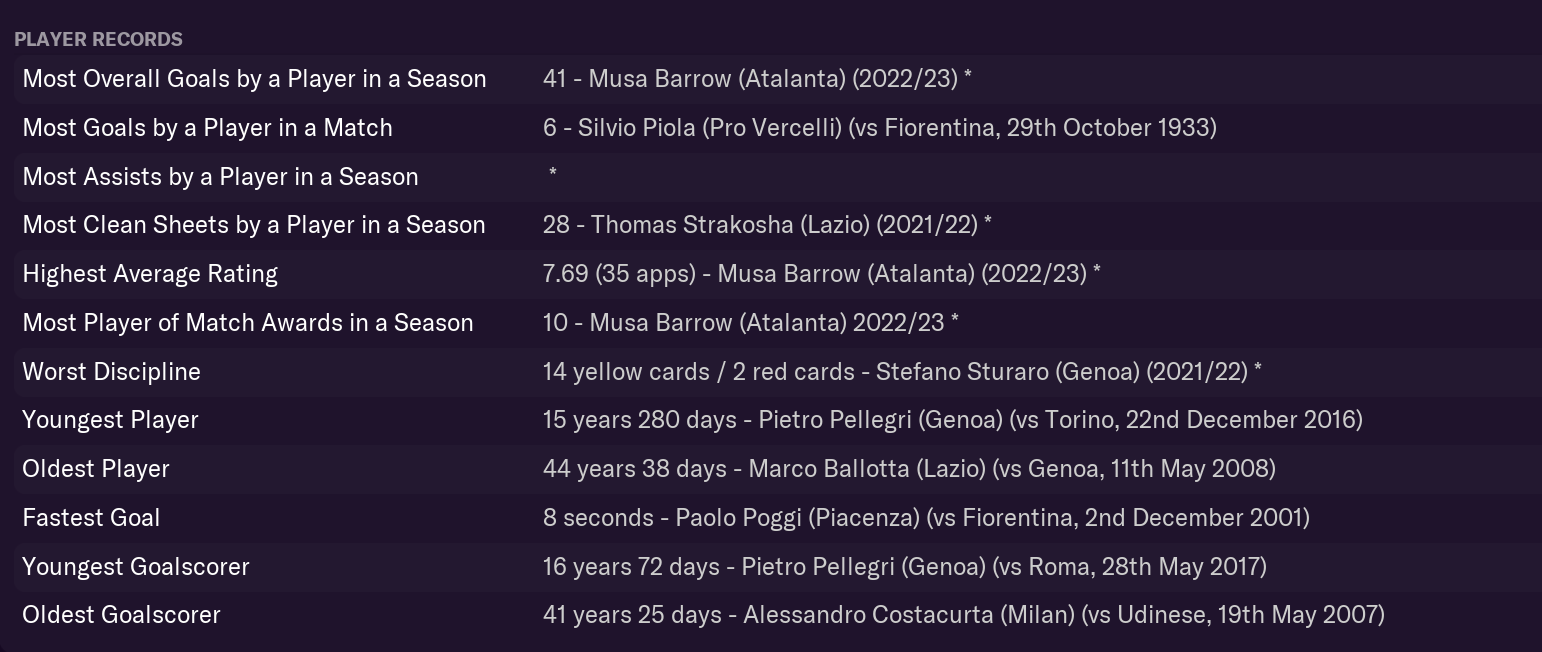This screenshot has width=1542, height=652.
Task: Select the Youngest Player label
Action: [110, 420]
